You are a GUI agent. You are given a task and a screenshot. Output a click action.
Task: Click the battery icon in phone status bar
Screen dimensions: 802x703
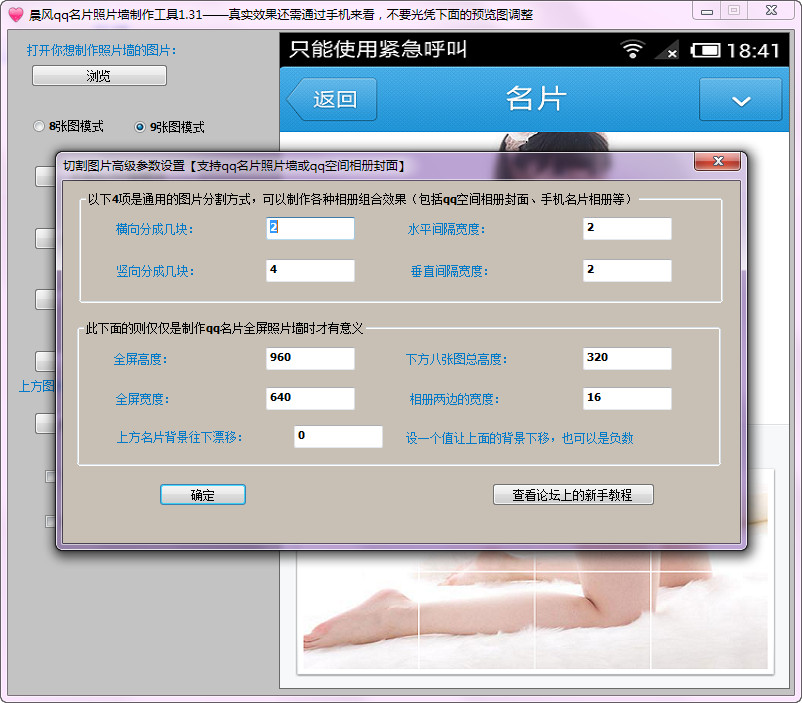705,50
